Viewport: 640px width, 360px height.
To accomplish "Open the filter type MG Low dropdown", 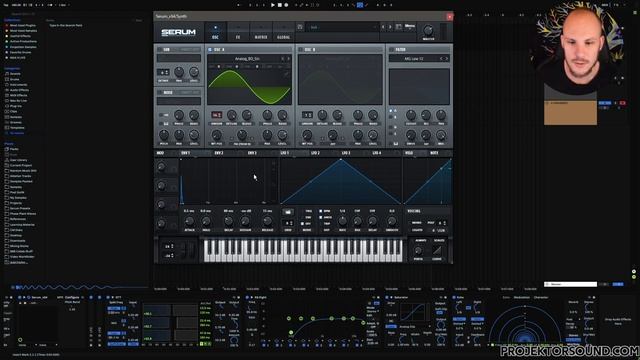I will point(414,59).
